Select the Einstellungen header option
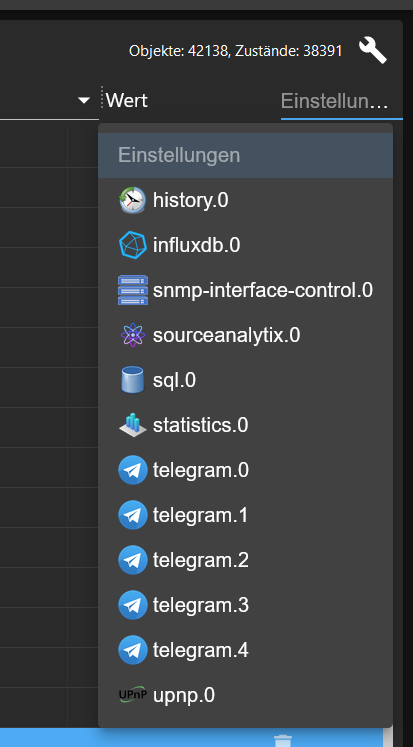 click(x=245, y=155)
